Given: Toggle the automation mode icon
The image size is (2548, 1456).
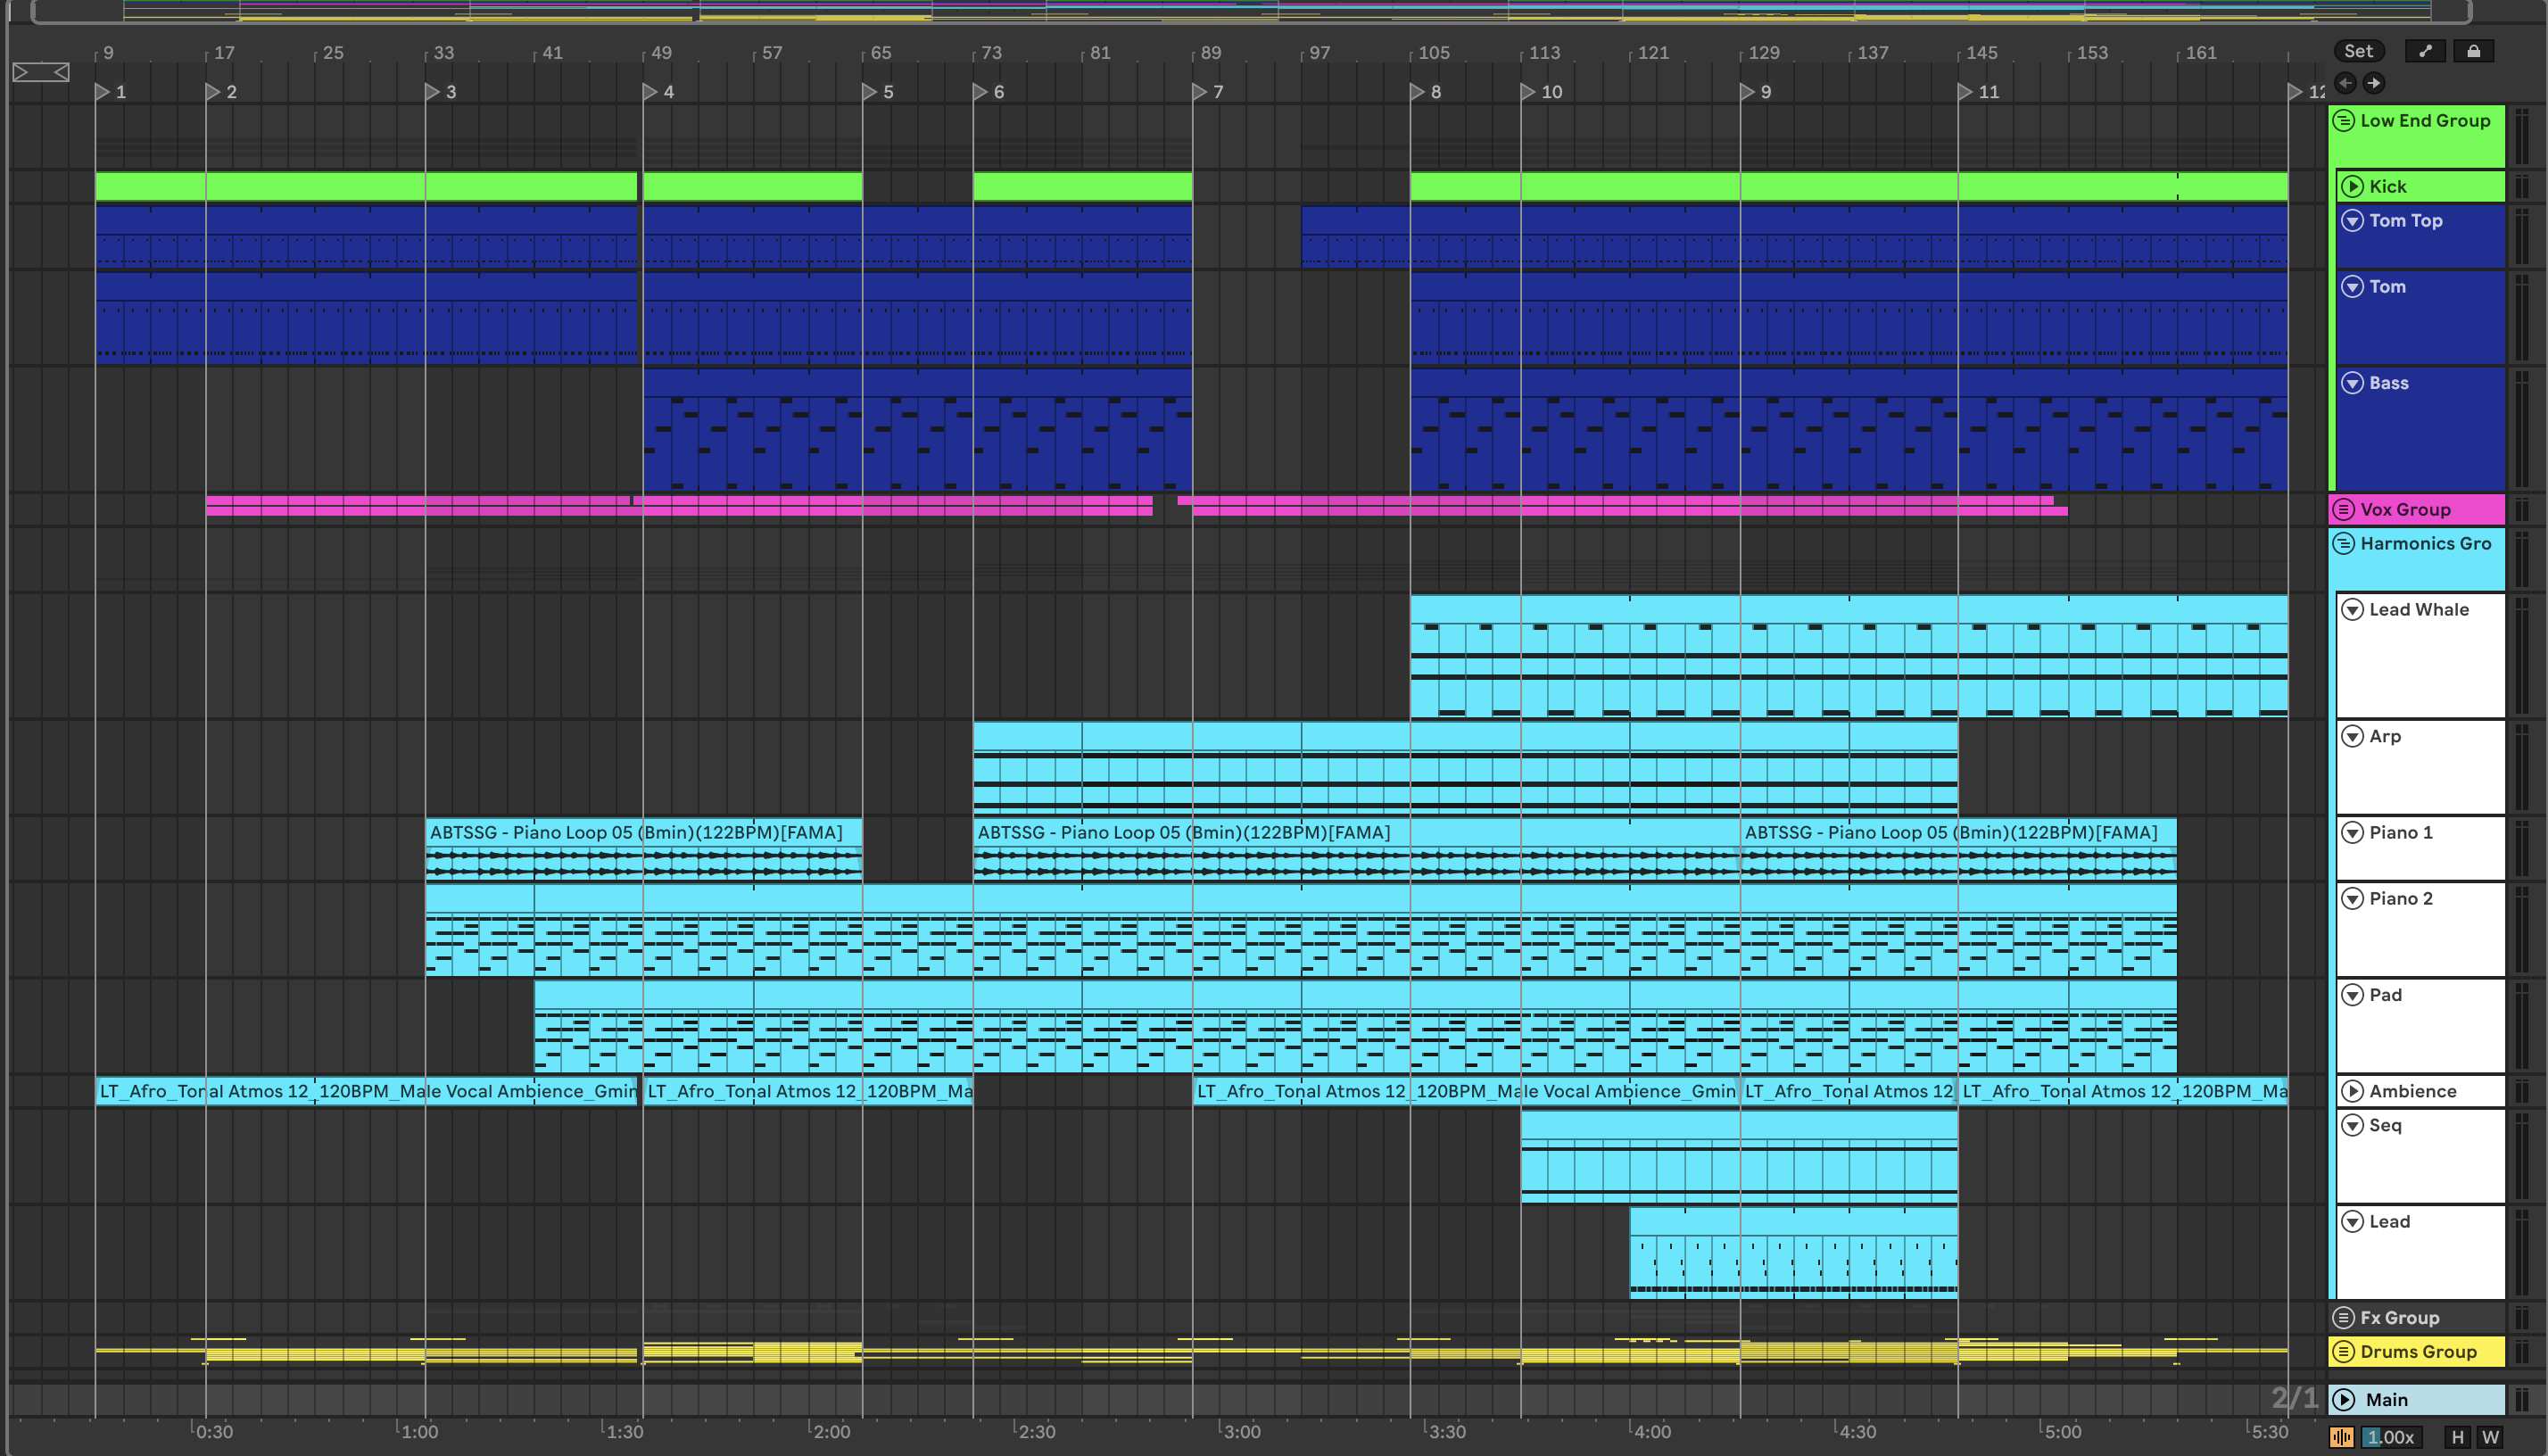Looking at the screenshot, I should point(2425,51).
